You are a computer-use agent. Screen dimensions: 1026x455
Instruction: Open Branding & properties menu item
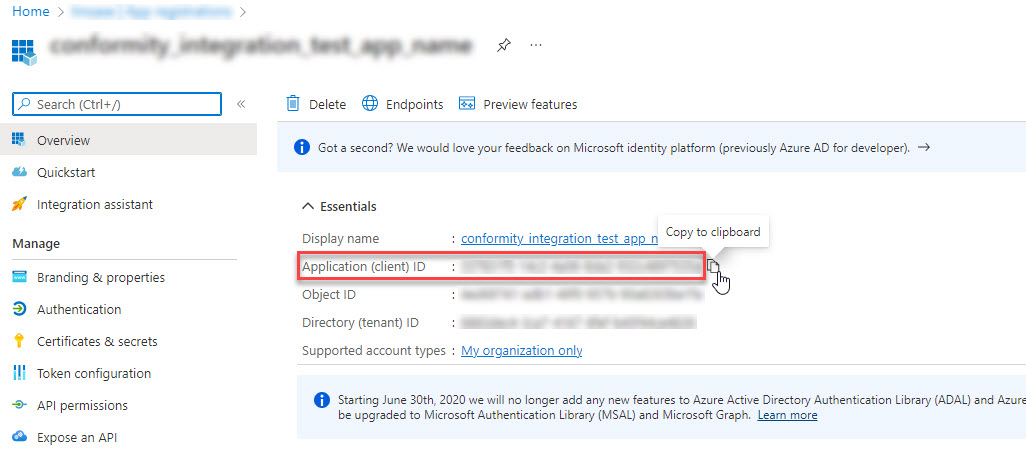coord(100,277)
